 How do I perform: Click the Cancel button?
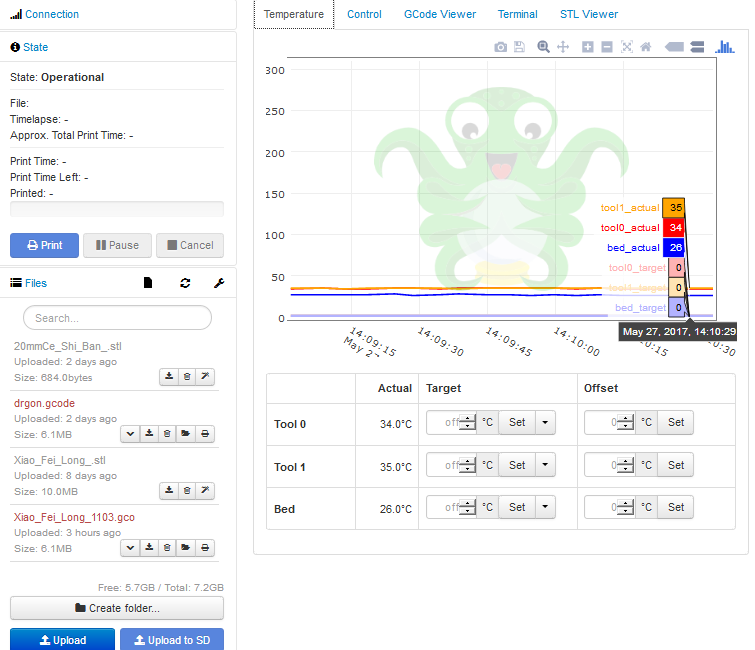coord(190,246)
